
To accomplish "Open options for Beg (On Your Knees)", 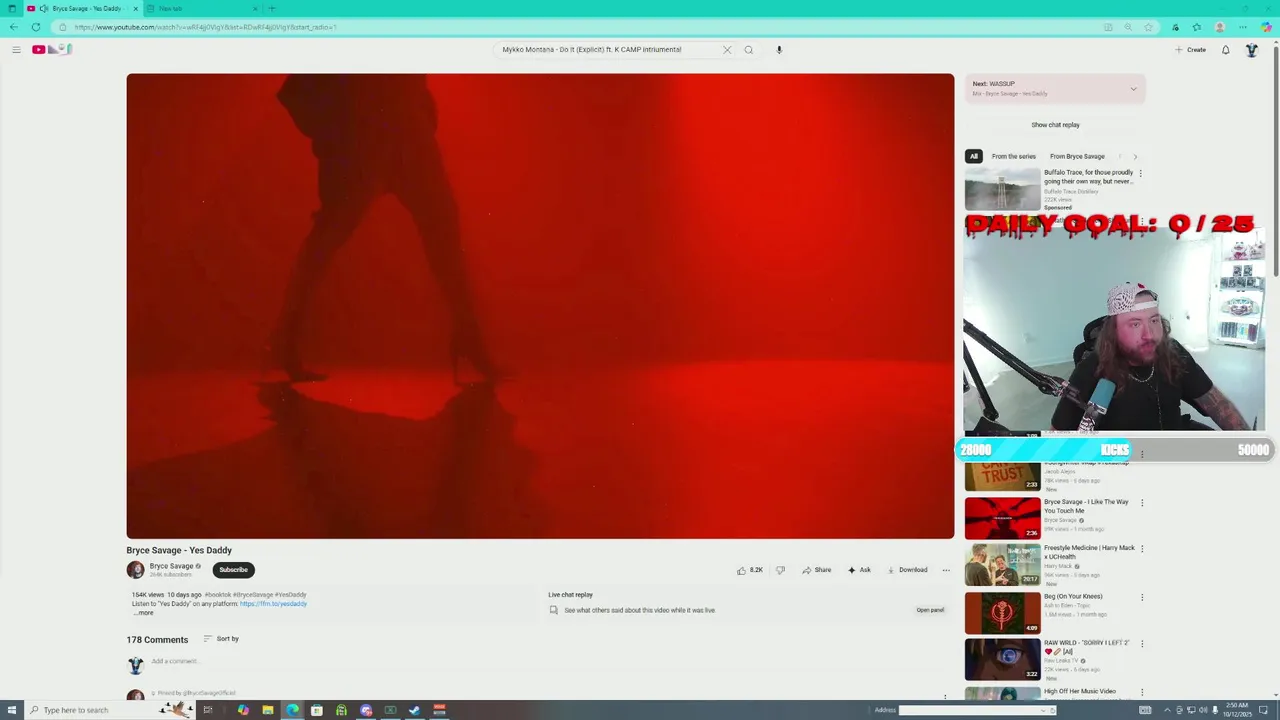I will 1142,598.
